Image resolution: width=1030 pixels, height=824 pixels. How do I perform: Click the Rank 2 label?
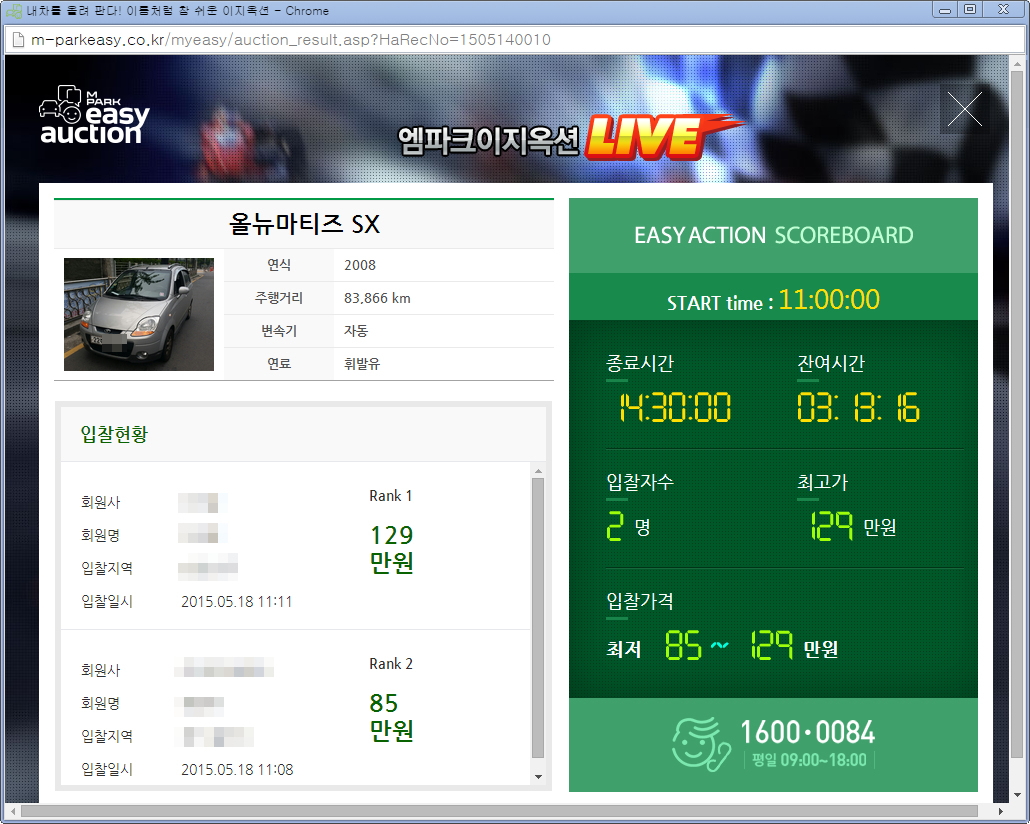point(391,664)
